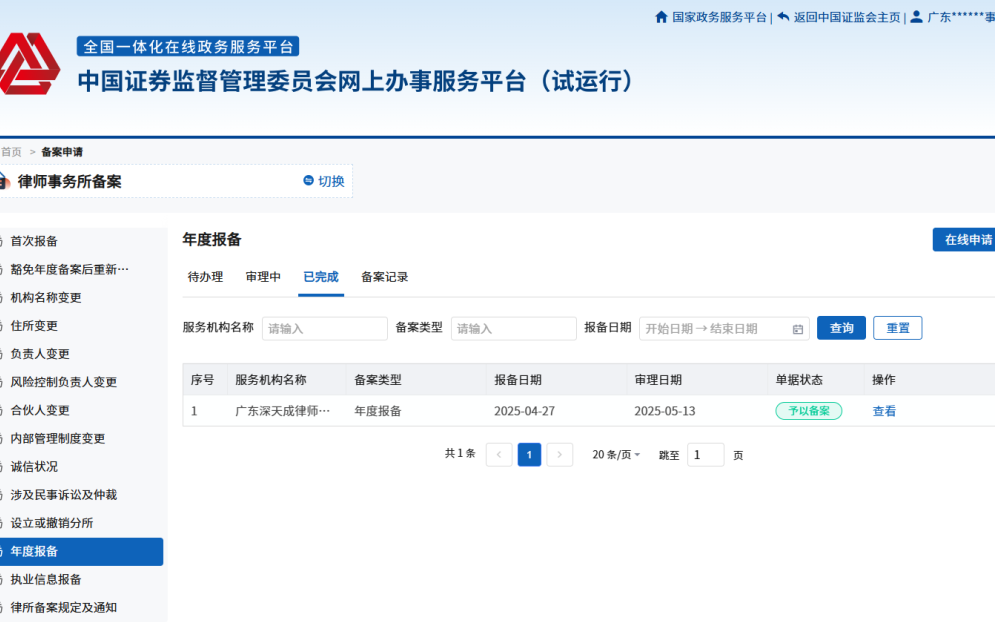Screen dimensions: 995x622
Task: Switch to the 审理中 tab
Action: tap(262, 277)
